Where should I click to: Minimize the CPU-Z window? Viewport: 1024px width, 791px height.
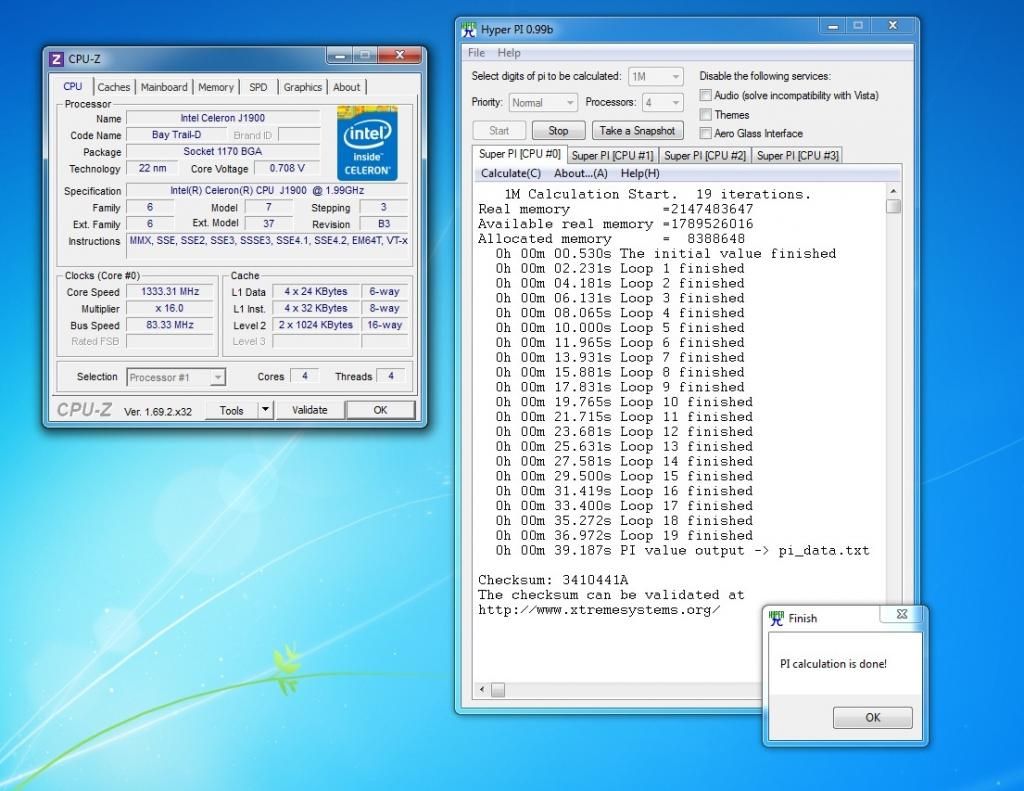340,56
